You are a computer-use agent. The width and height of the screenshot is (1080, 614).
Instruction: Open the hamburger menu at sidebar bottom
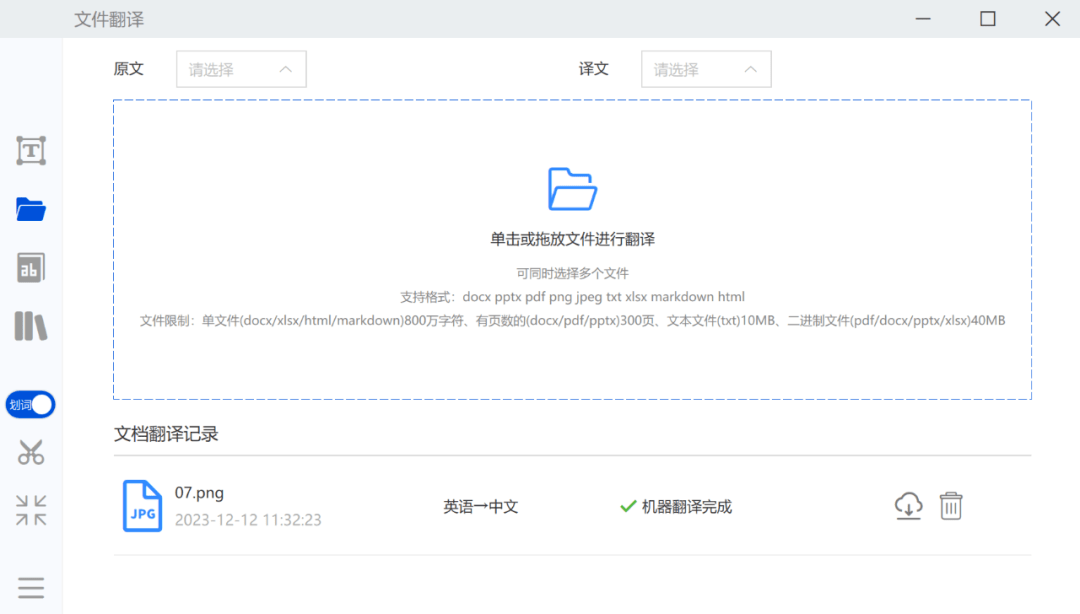[31, 588]
